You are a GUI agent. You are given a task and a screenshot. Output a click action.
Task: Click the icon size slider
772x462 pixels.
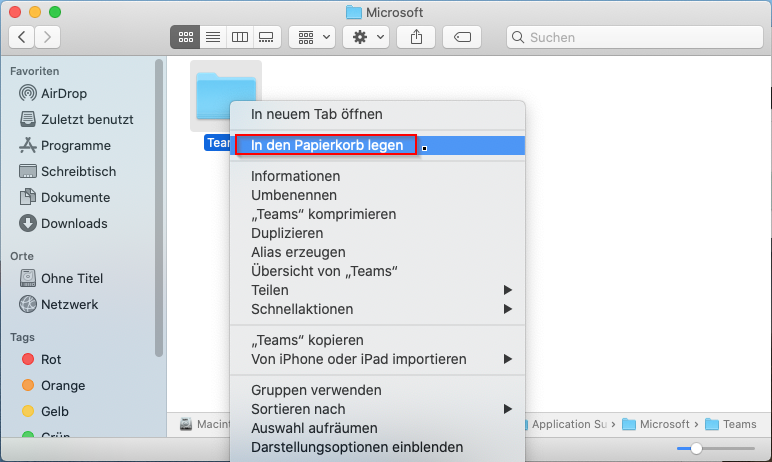point(715,448)
